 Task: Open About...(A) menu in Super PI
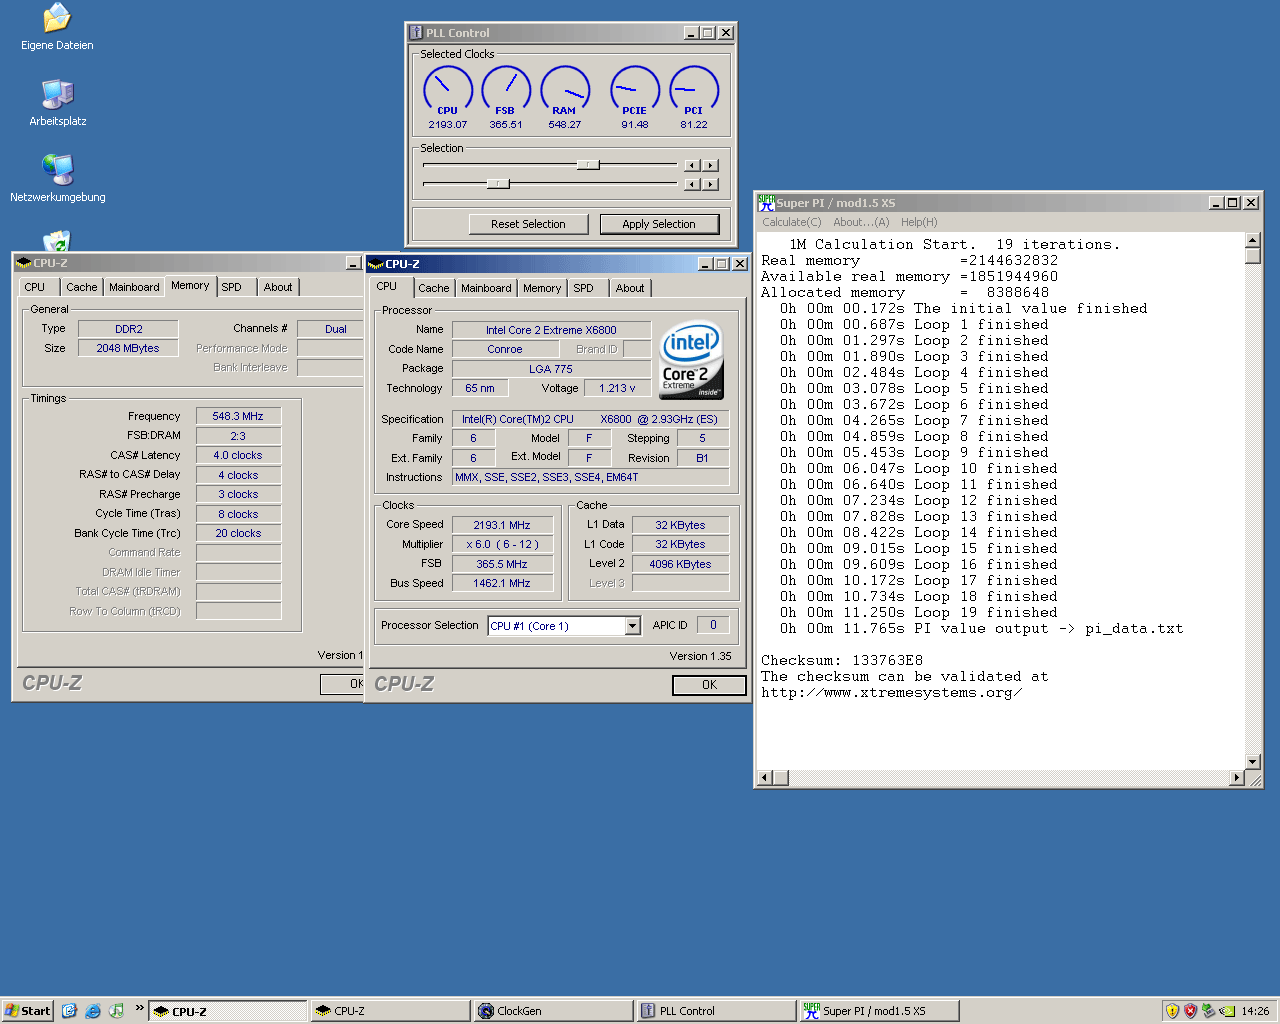[x=861, y=222]
